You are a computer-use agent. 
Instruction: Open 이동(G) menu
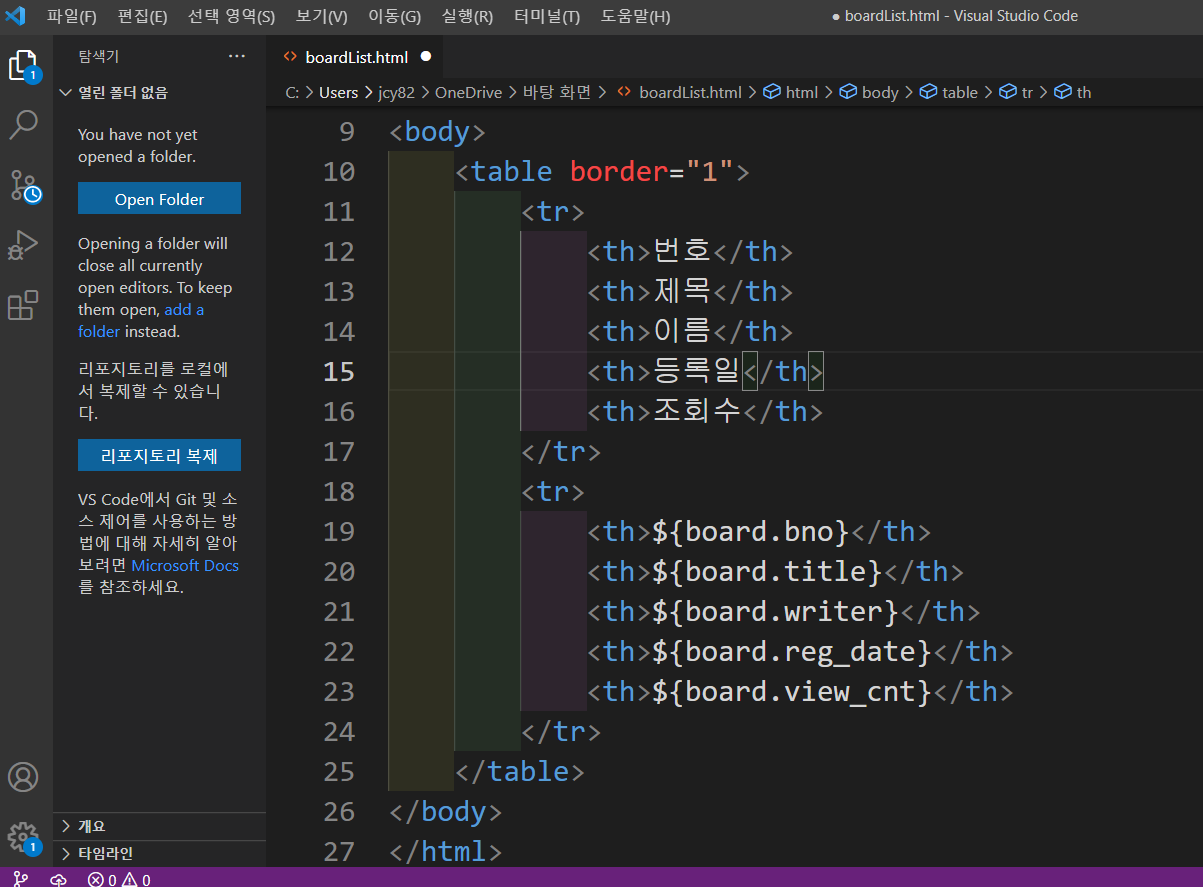pyautogui.click(x=394, y=16)
